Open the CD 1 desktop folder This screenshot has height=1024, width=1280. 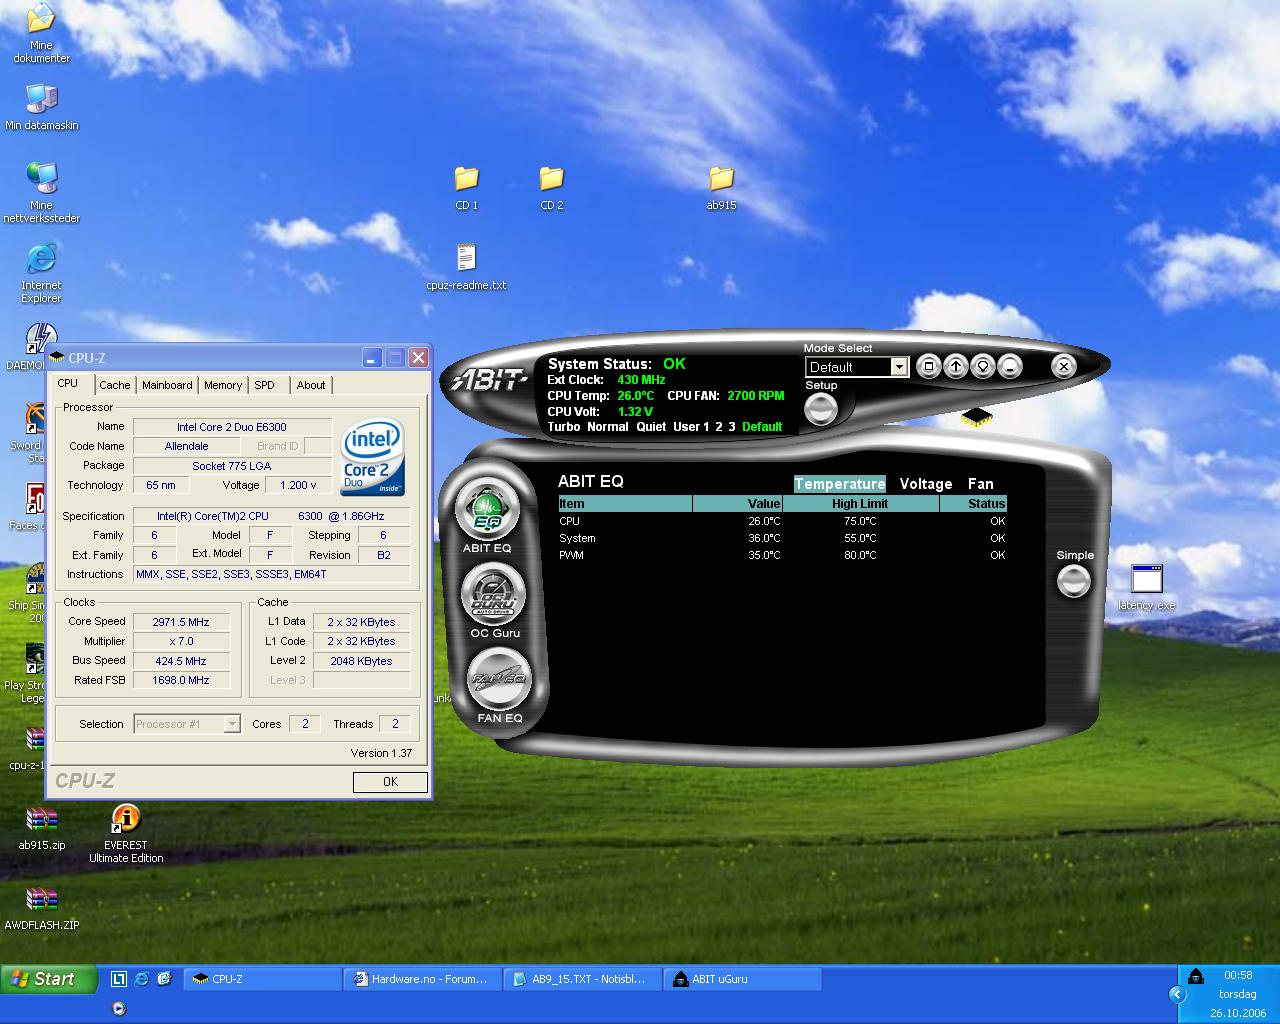click(467, 188)
